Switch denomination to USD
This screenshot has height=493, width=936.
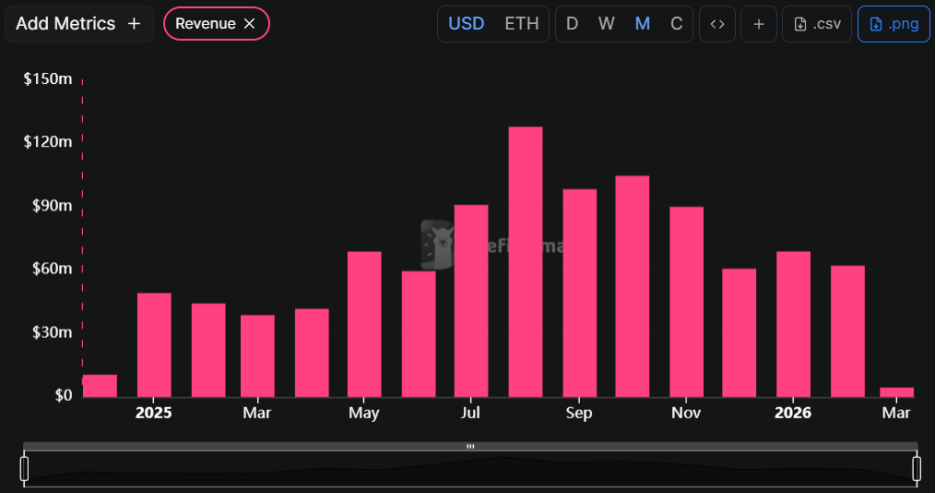tap(466, 24)
